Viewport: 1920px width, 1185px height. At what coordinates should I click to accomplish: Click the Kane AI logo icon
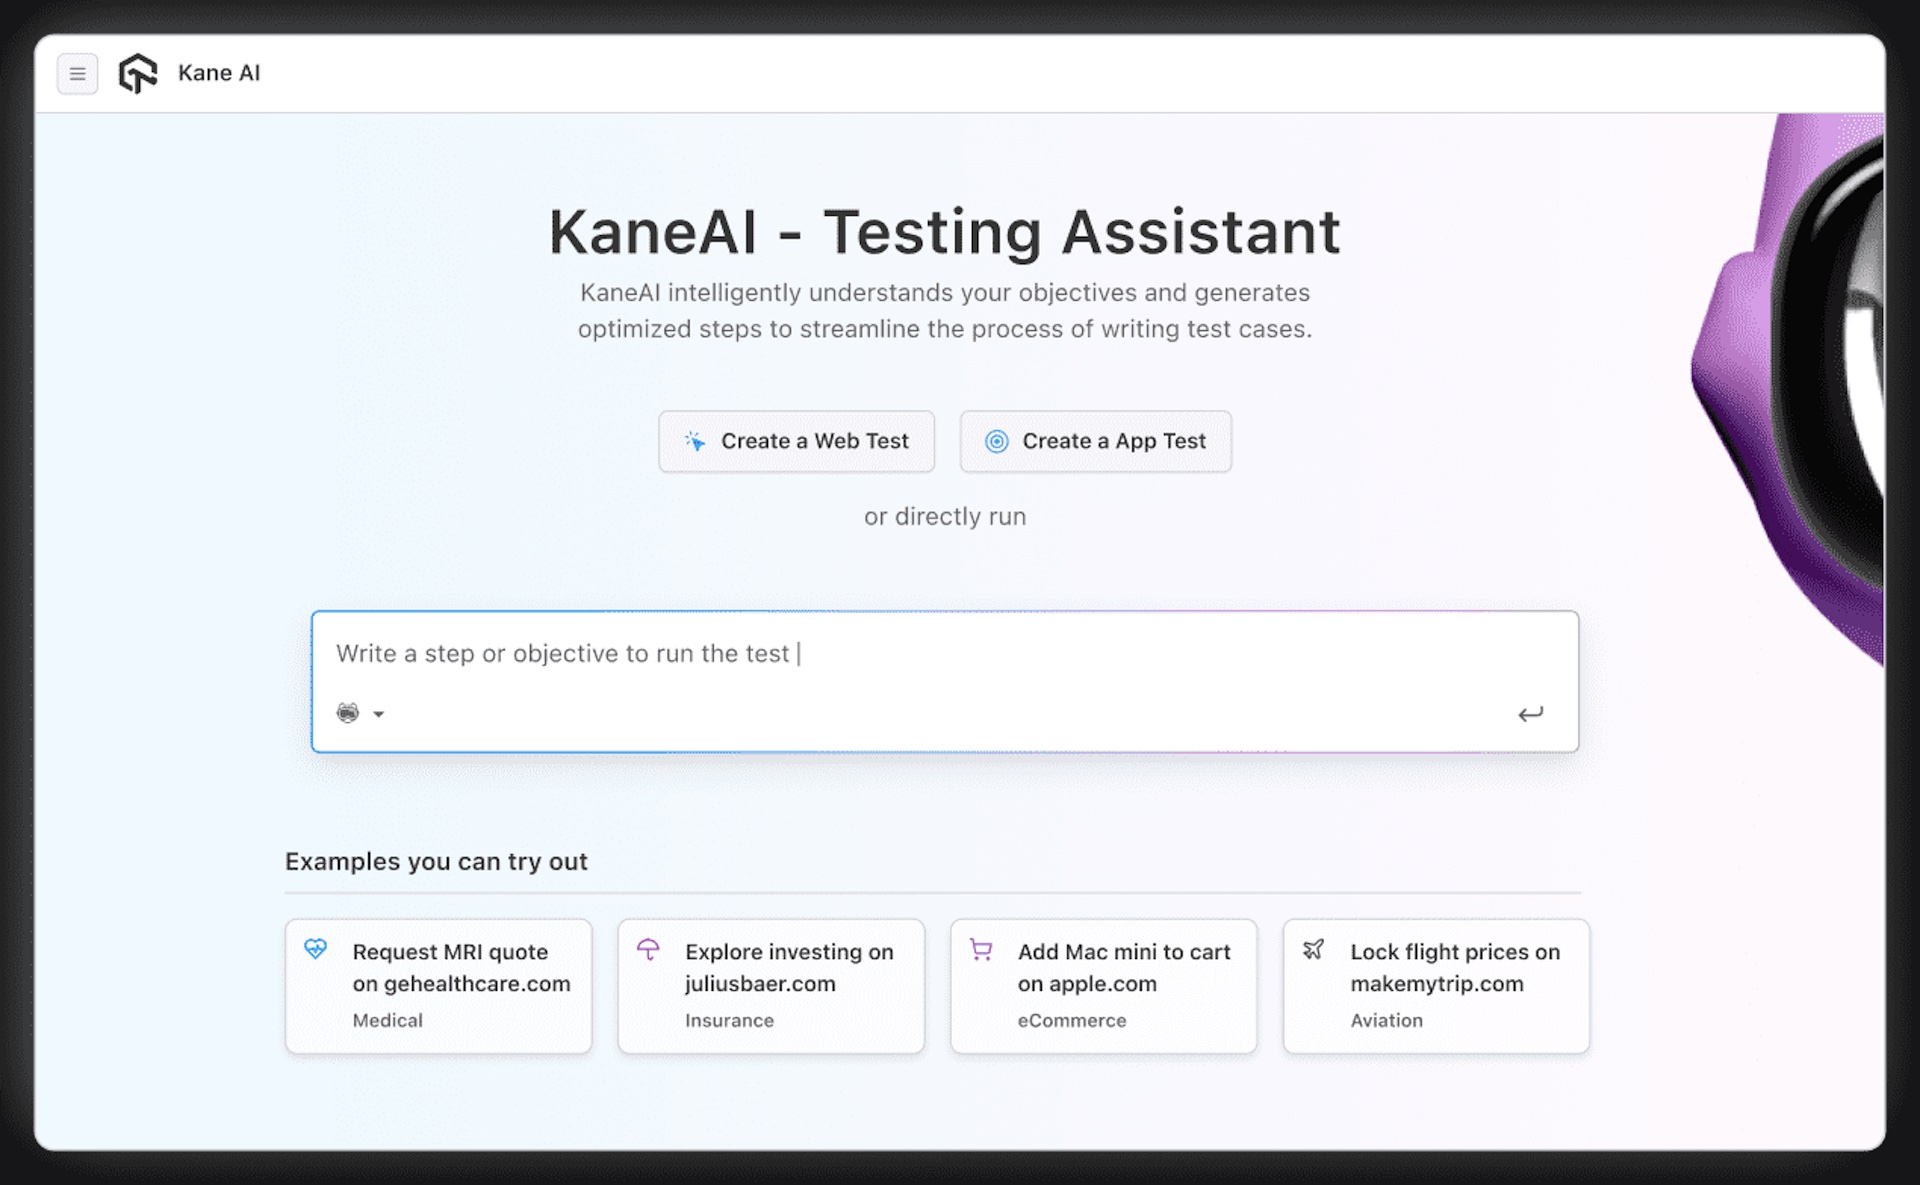tap(138, 73)
